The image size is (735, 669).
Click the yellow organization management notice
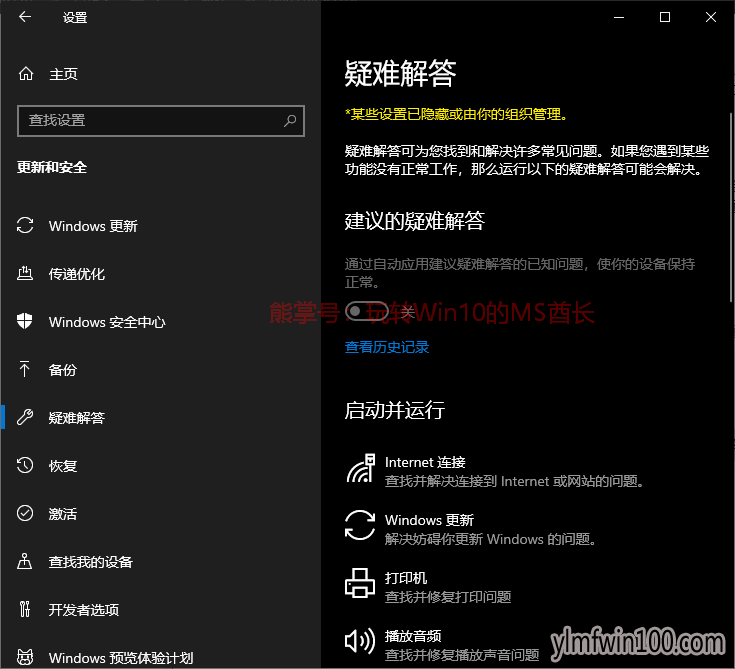[x=456, y=114]
